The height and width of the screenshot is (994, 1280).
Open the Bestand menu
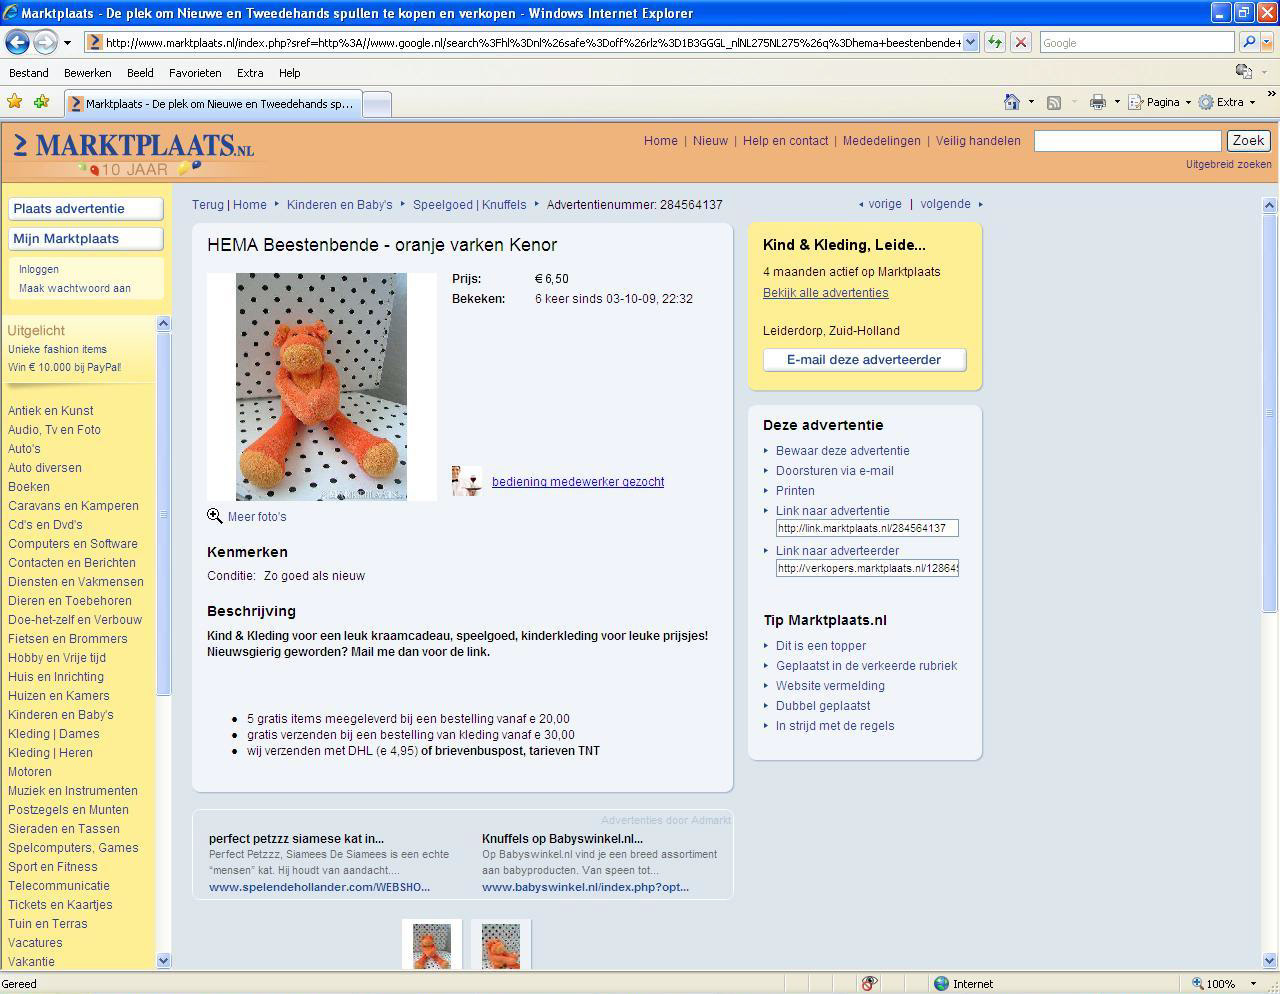tap(29, 73)
